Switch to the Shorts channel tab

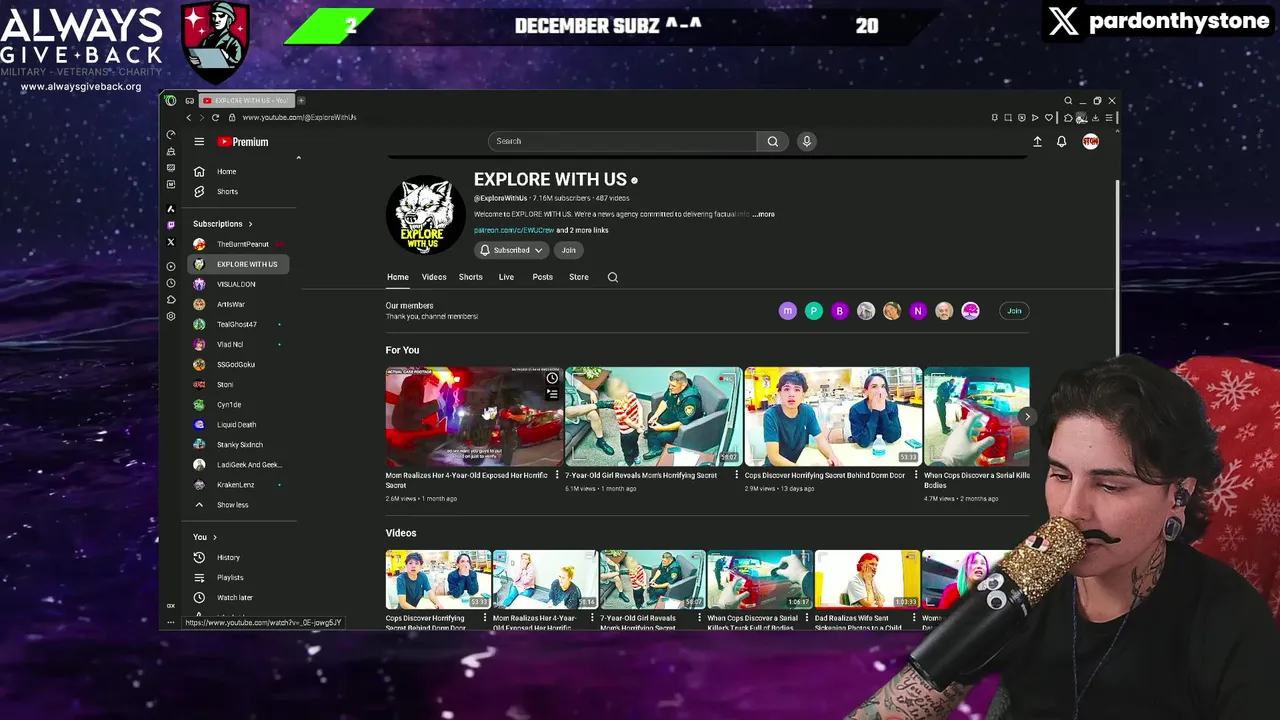pos(470,277)
